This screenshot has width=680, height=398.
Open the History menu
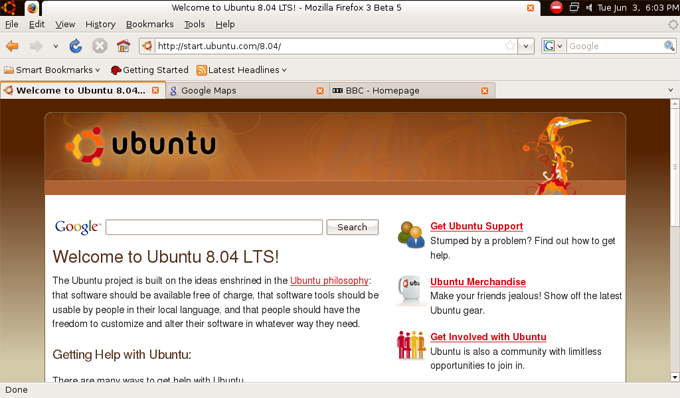[x=100, y=24]
